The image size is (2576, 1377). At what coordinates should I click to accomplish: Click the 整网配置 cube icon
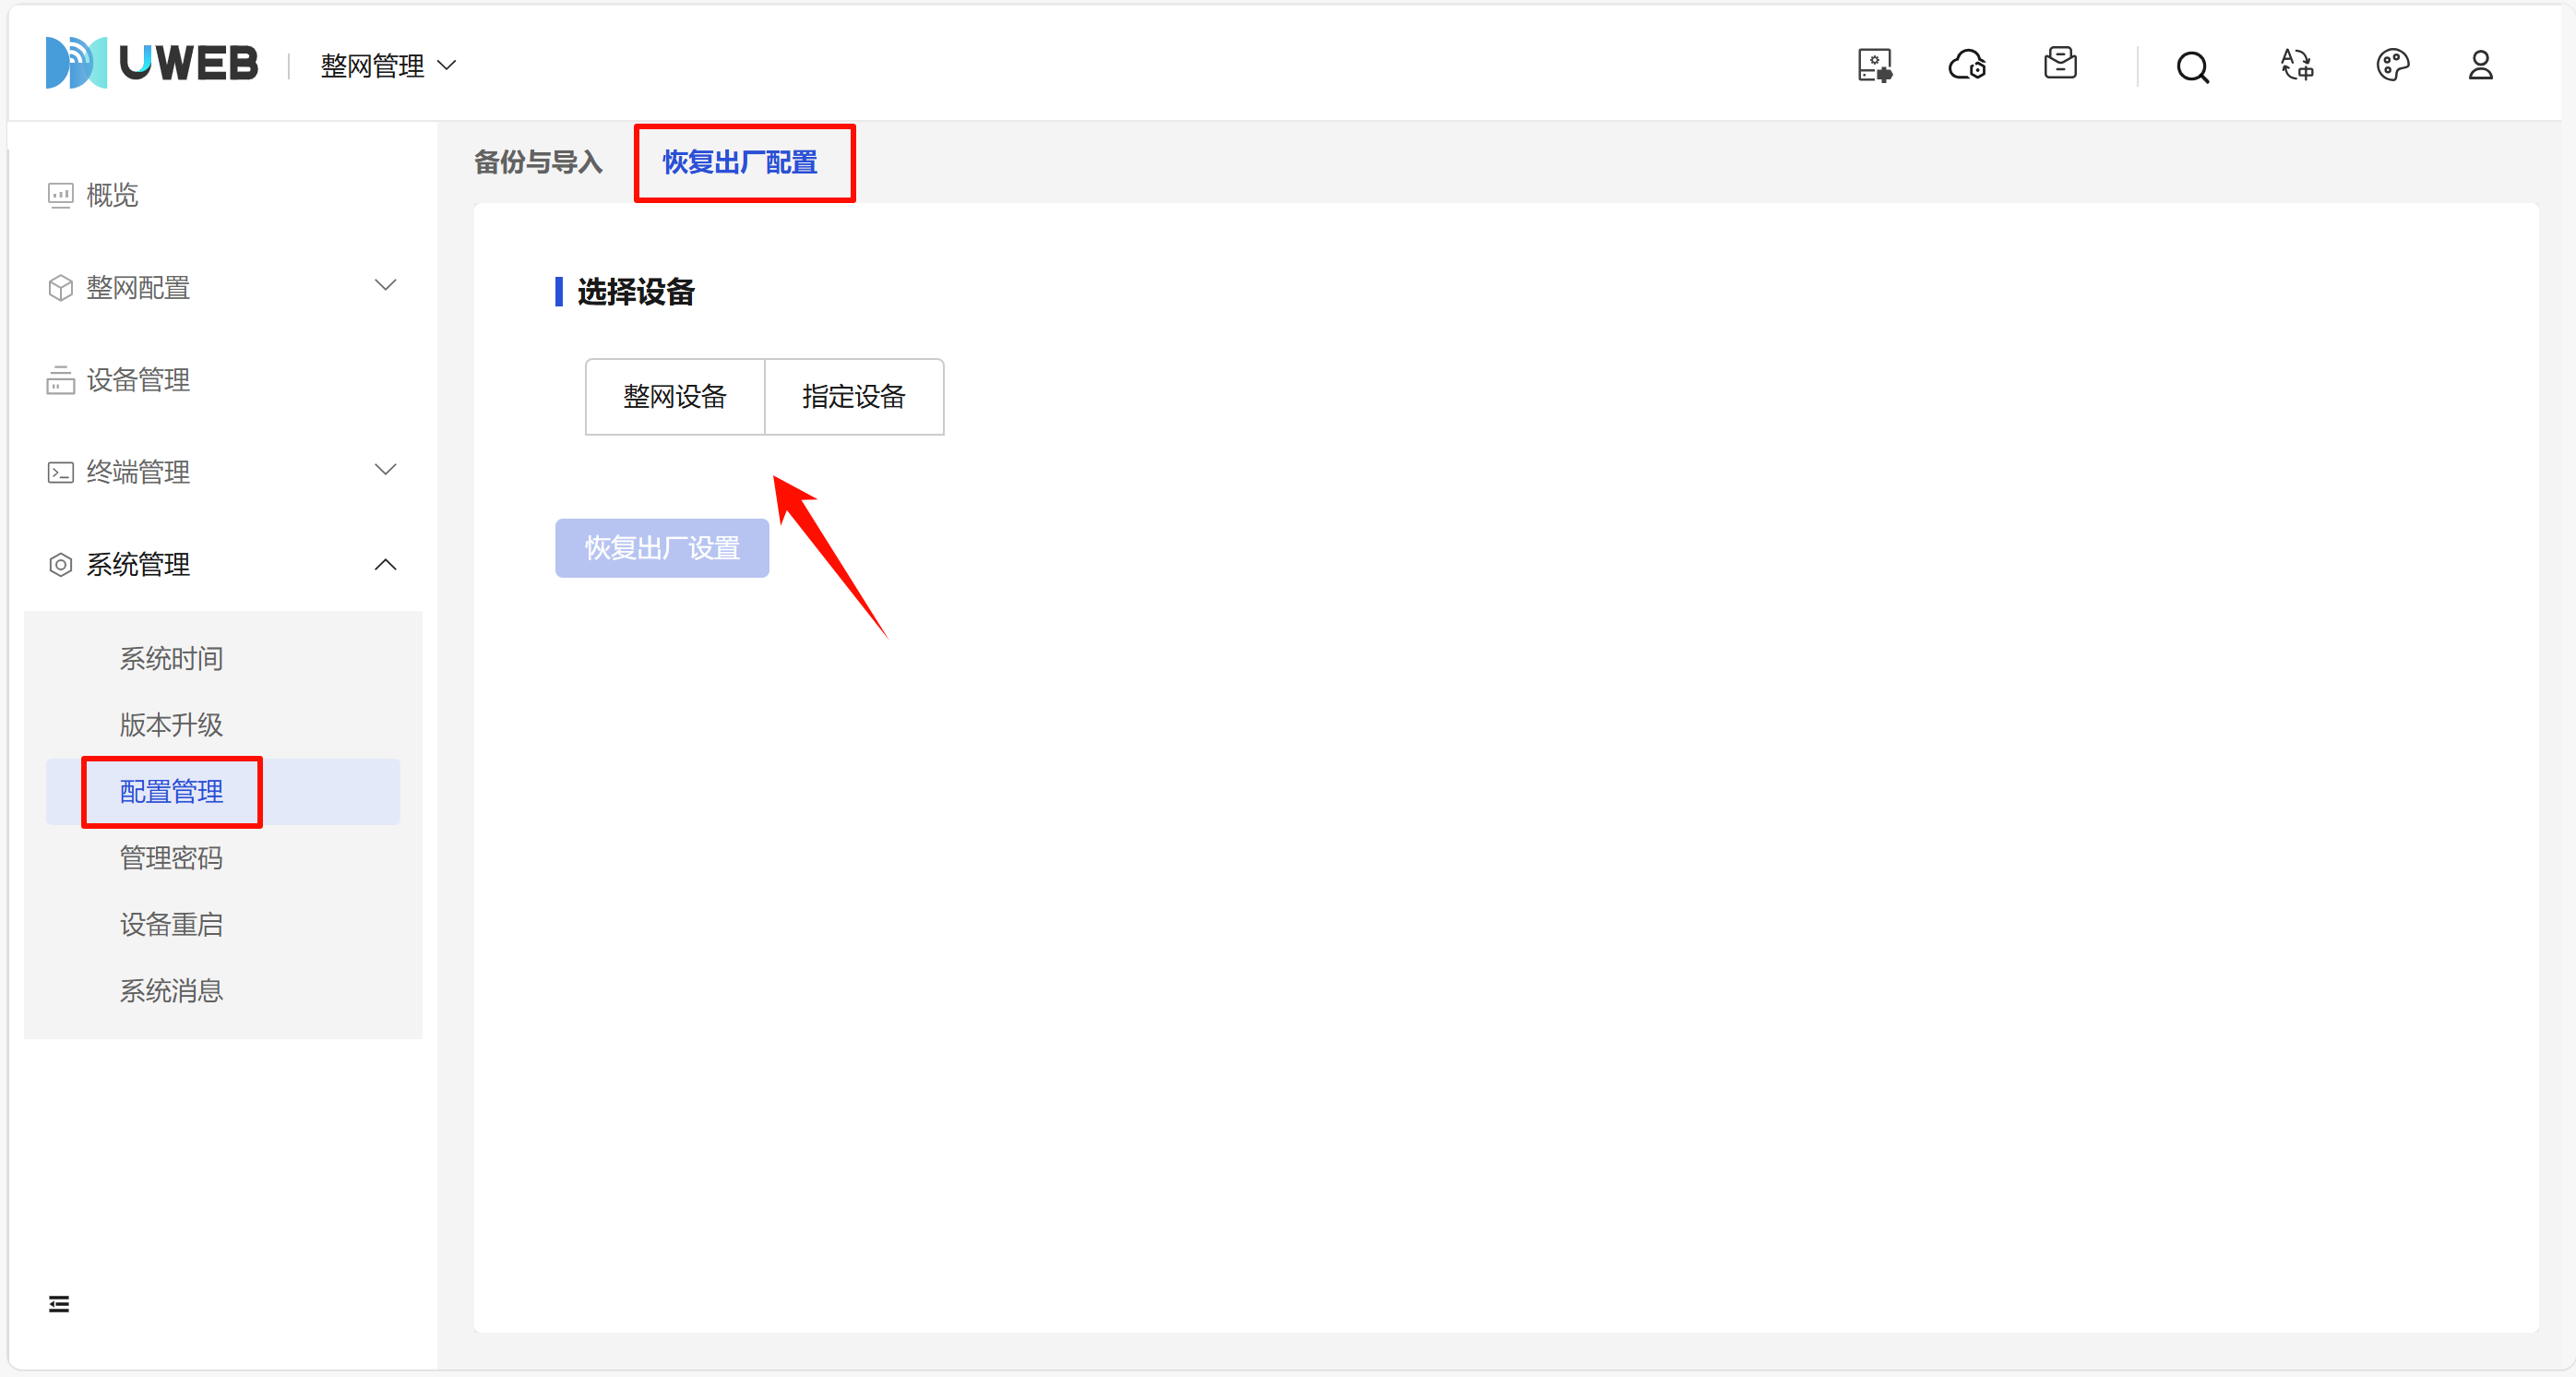[x=61, y=288]
